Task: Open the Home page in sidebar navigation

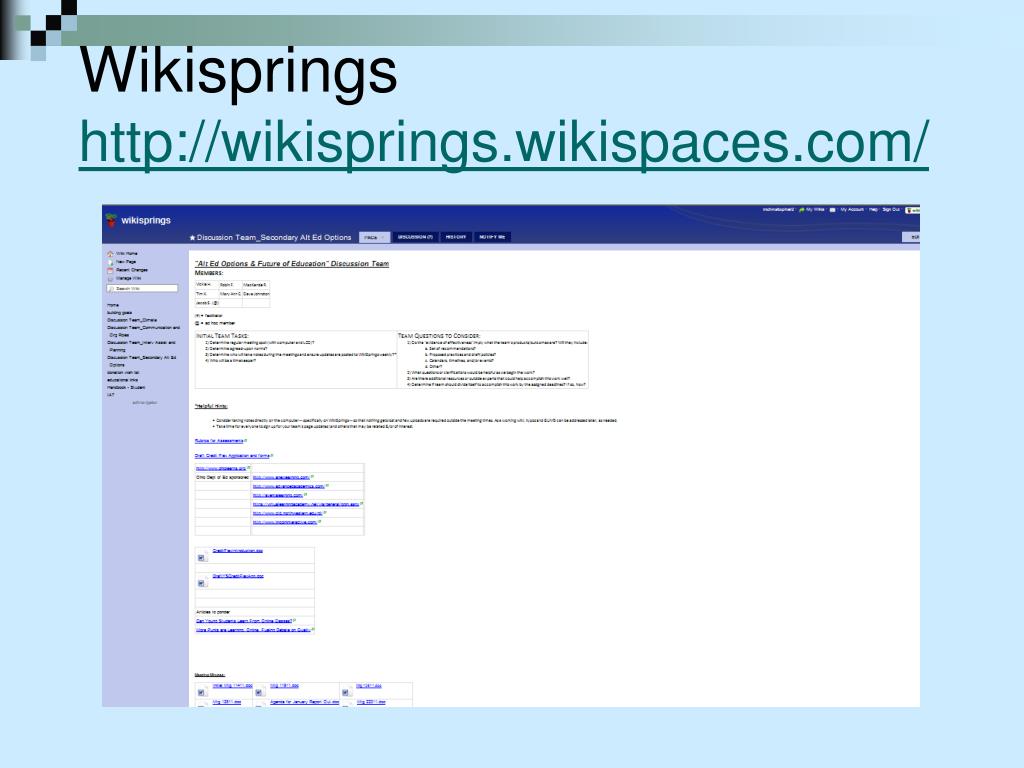Action: (113, 305)
